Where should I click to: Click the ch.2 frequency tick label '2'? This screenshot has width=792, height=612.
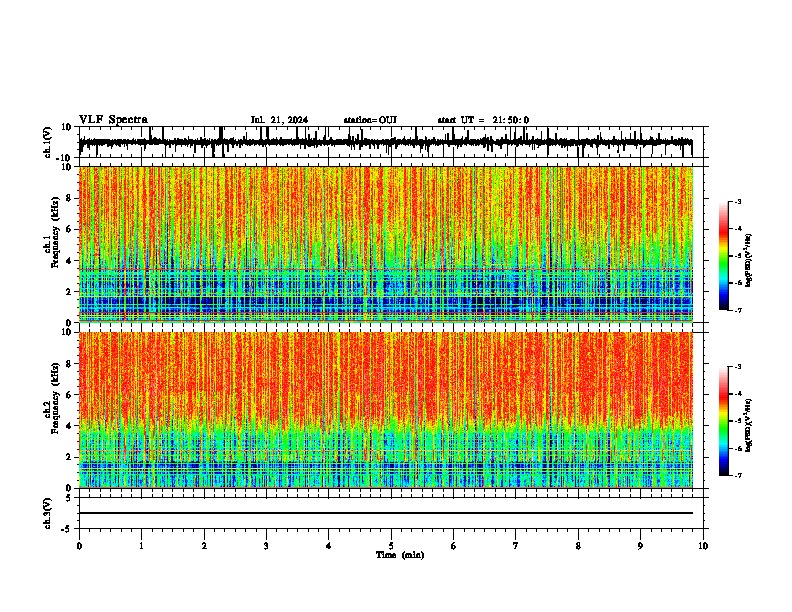(69, 457)
